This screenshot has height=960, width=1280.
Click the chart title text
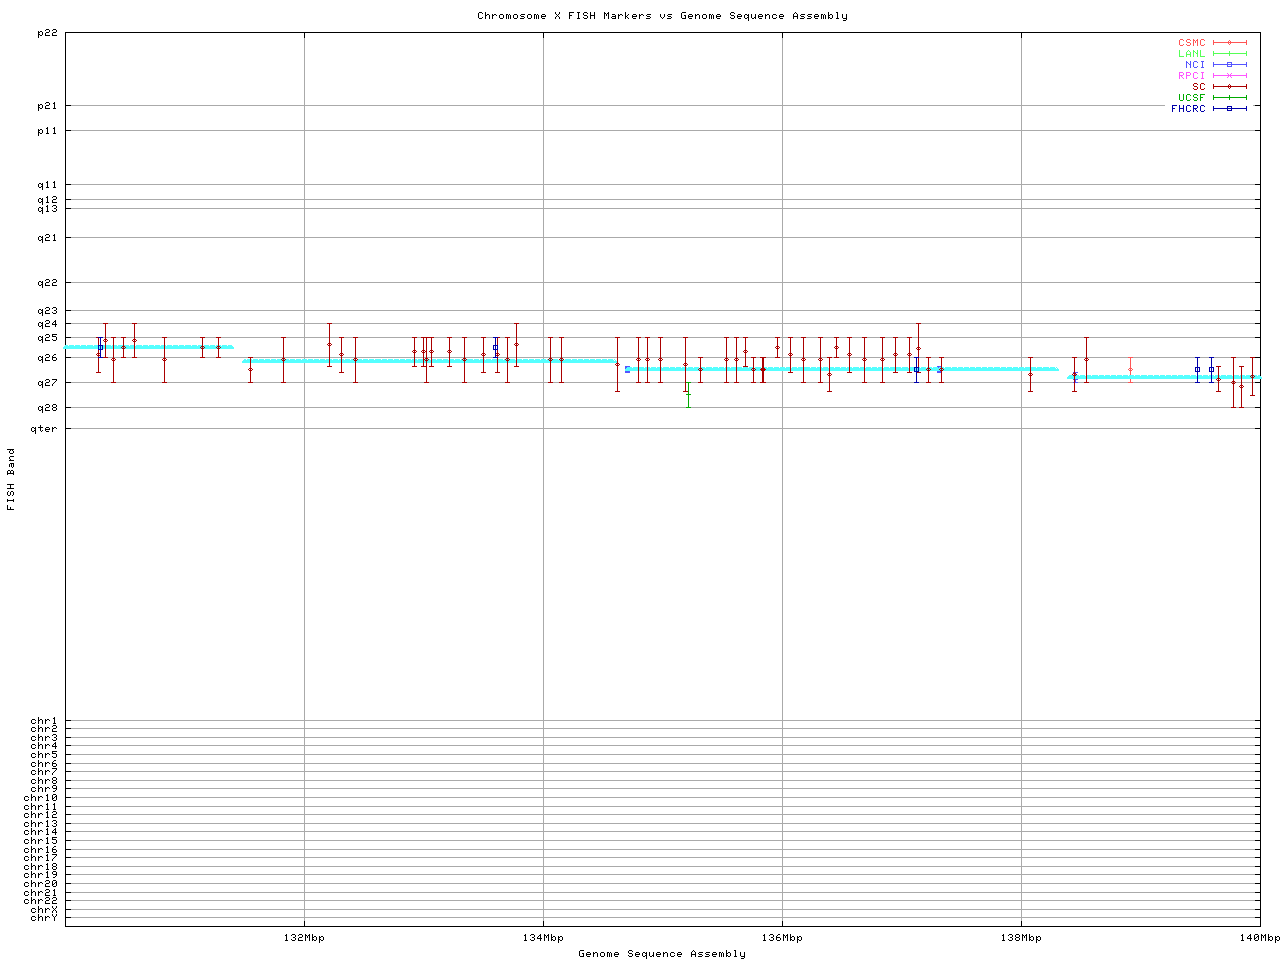pos(662,16)
